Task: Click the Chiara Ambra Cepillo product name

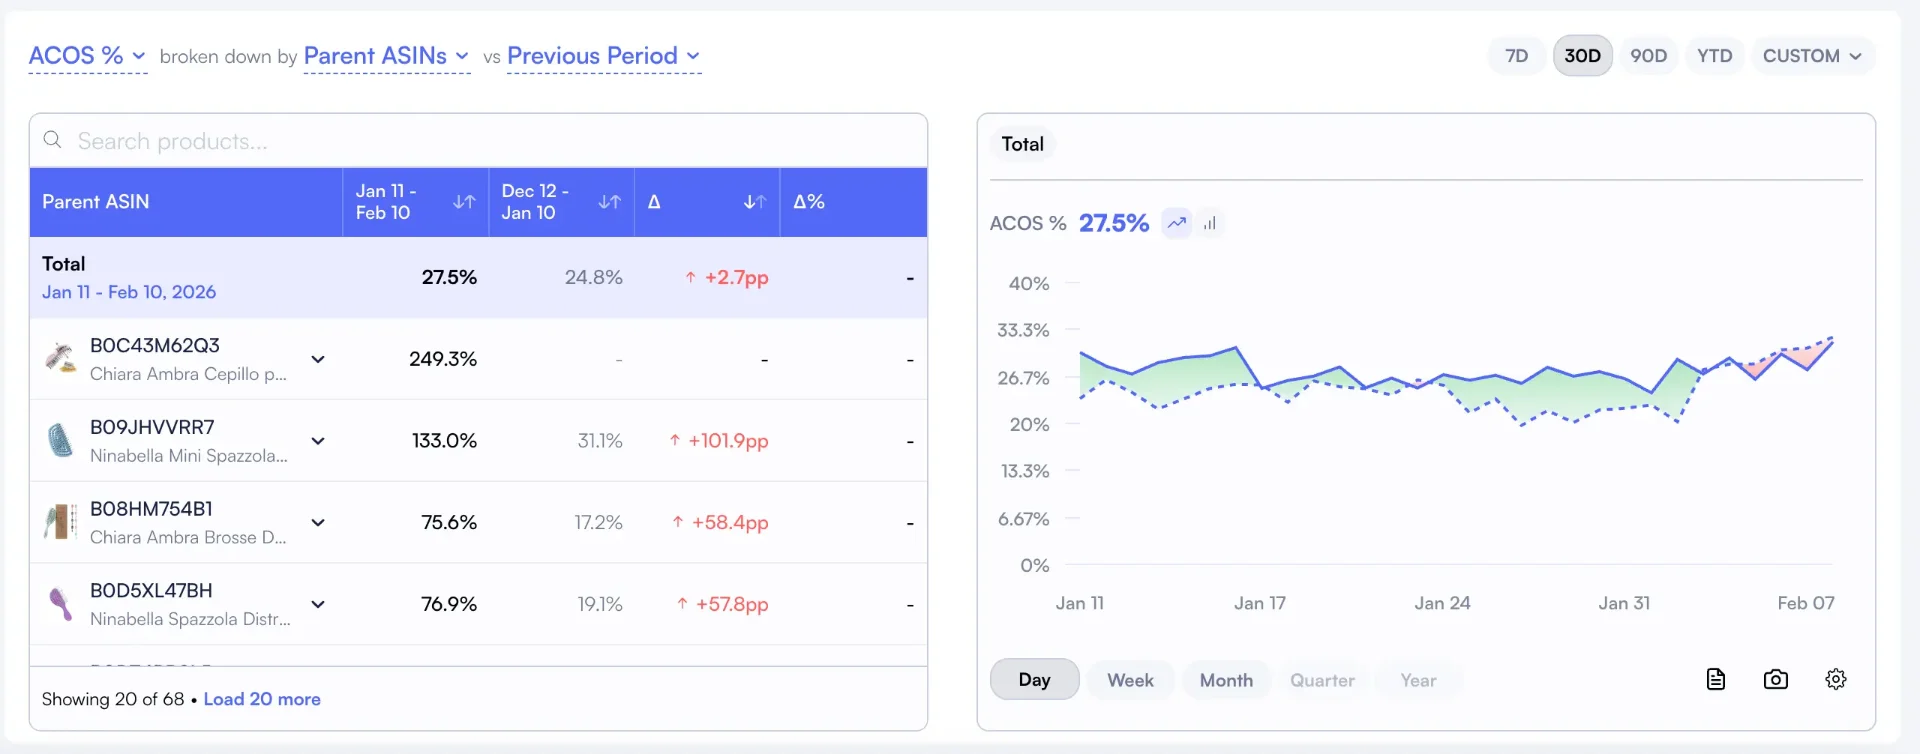Action: (x=188, y=374)
